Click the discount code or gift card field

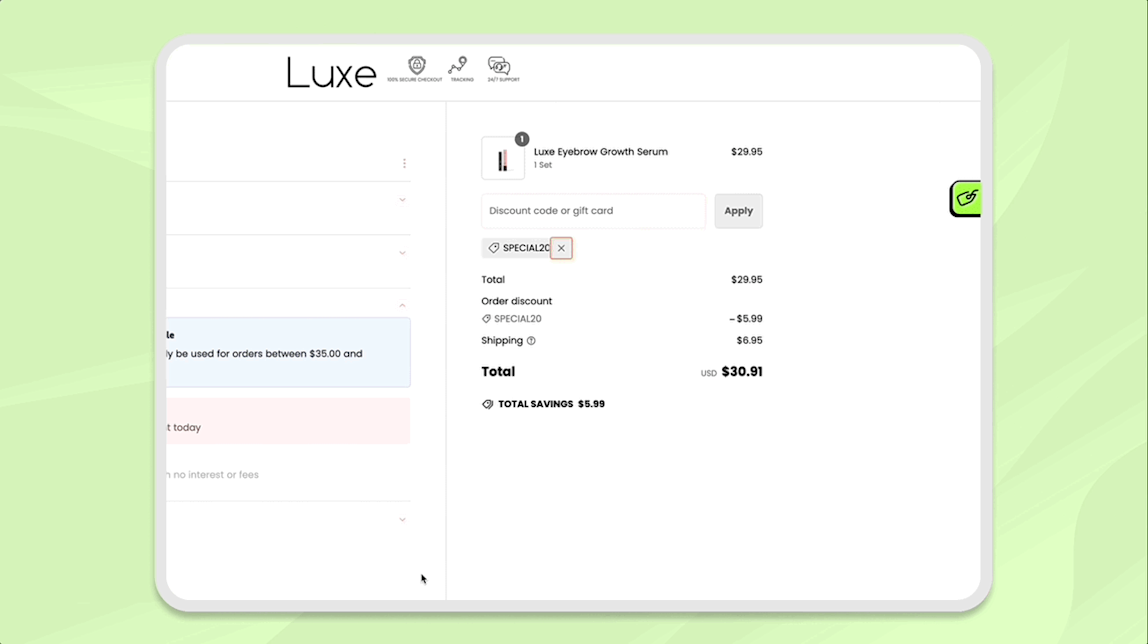[x=593, y=211]
